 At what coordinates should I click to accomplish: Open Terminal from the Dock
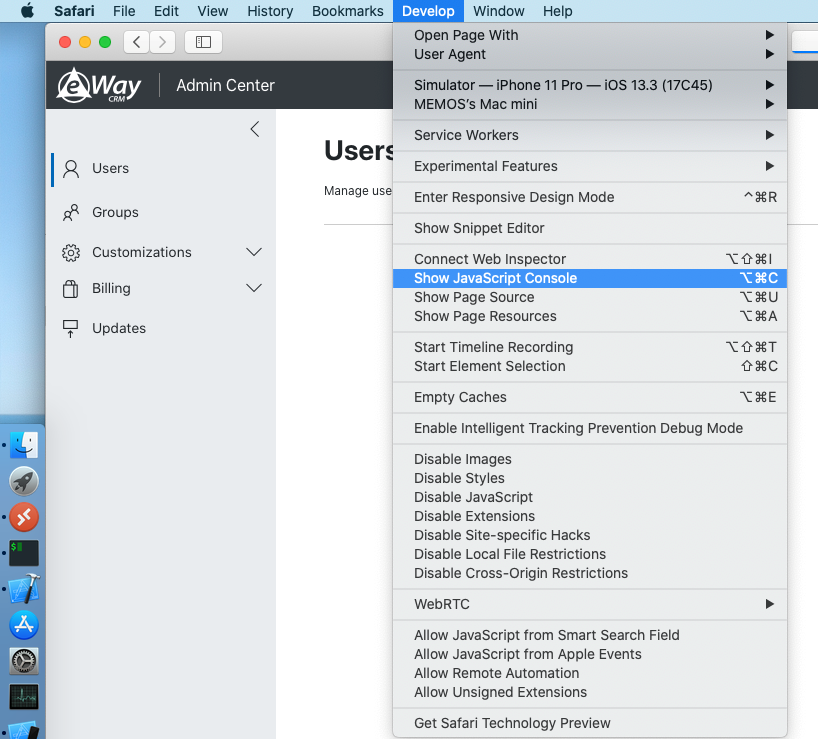click(24, 553)
